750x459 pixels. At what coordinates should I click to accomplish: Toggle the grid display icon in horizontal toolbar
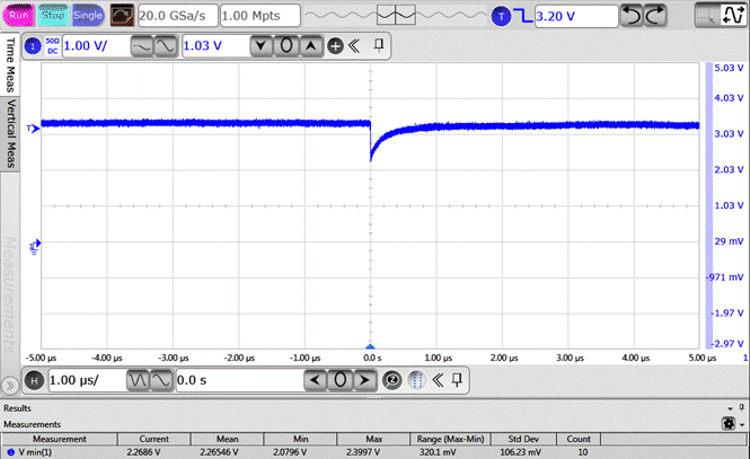click(417, 381)
